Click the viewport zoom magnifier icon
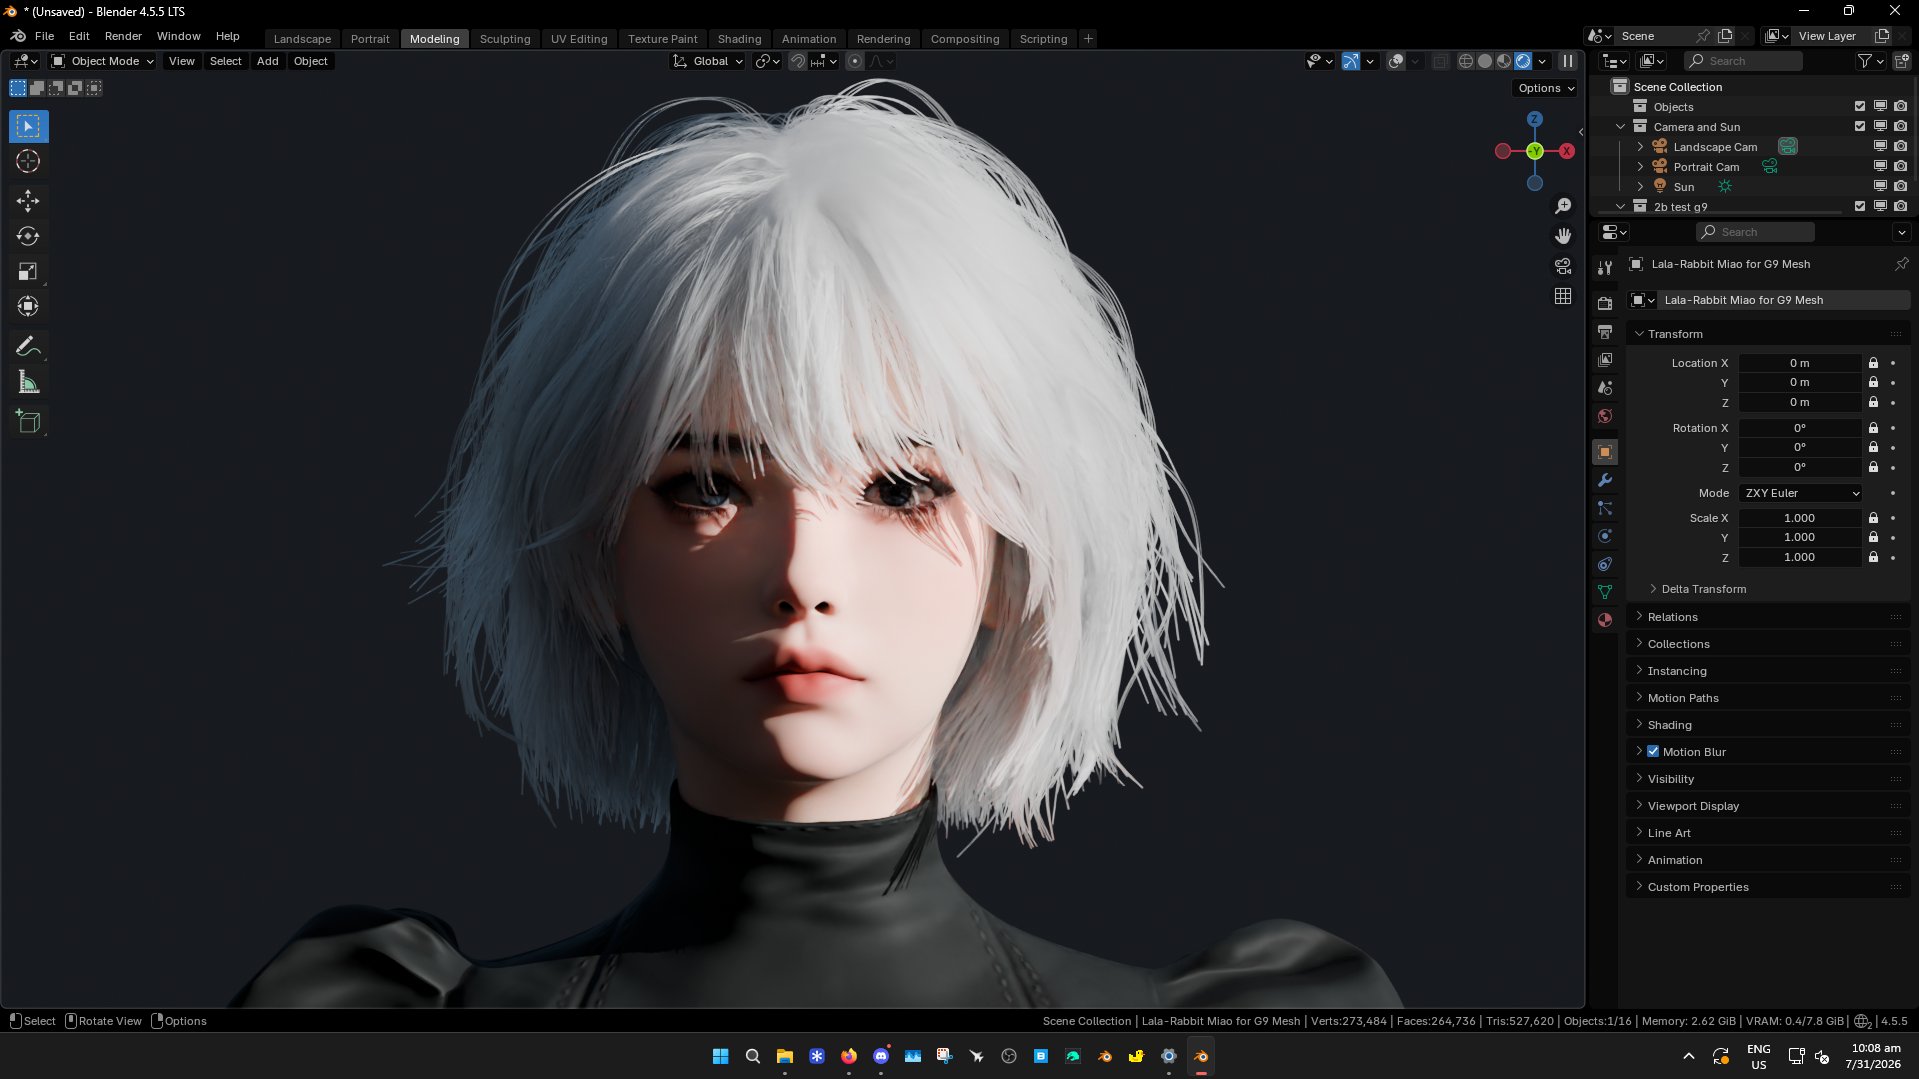1919x1079 pixels. coord(1563,206)
